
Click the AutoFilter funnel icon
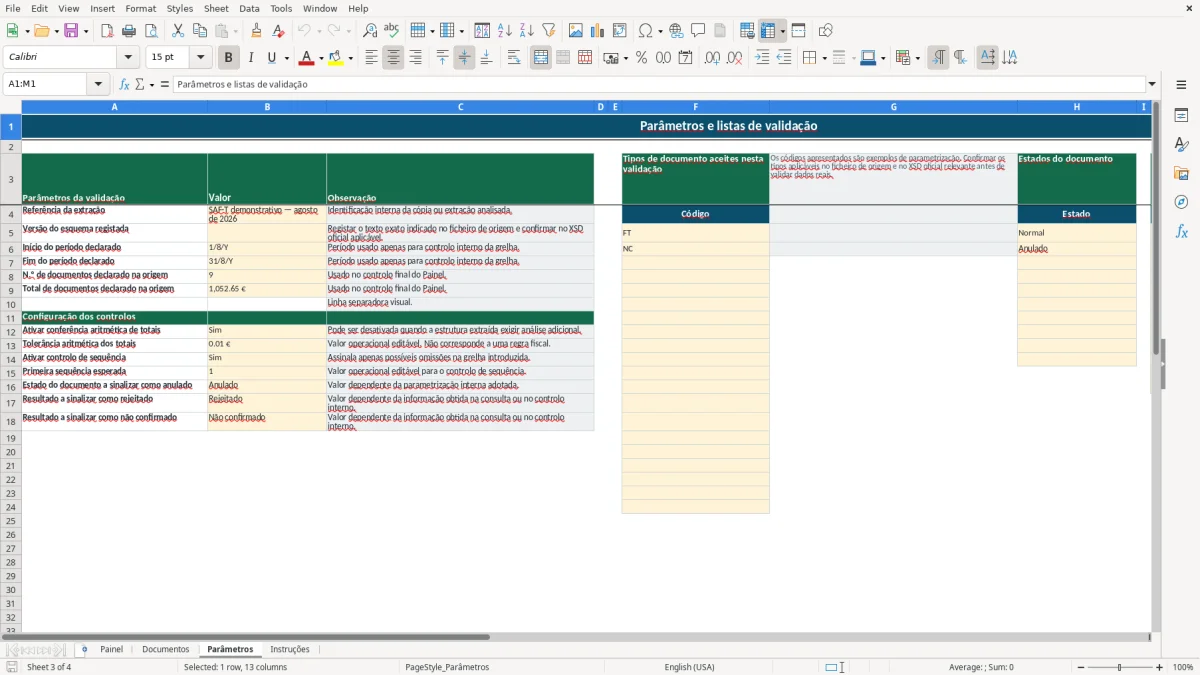[x=549, y=31]
